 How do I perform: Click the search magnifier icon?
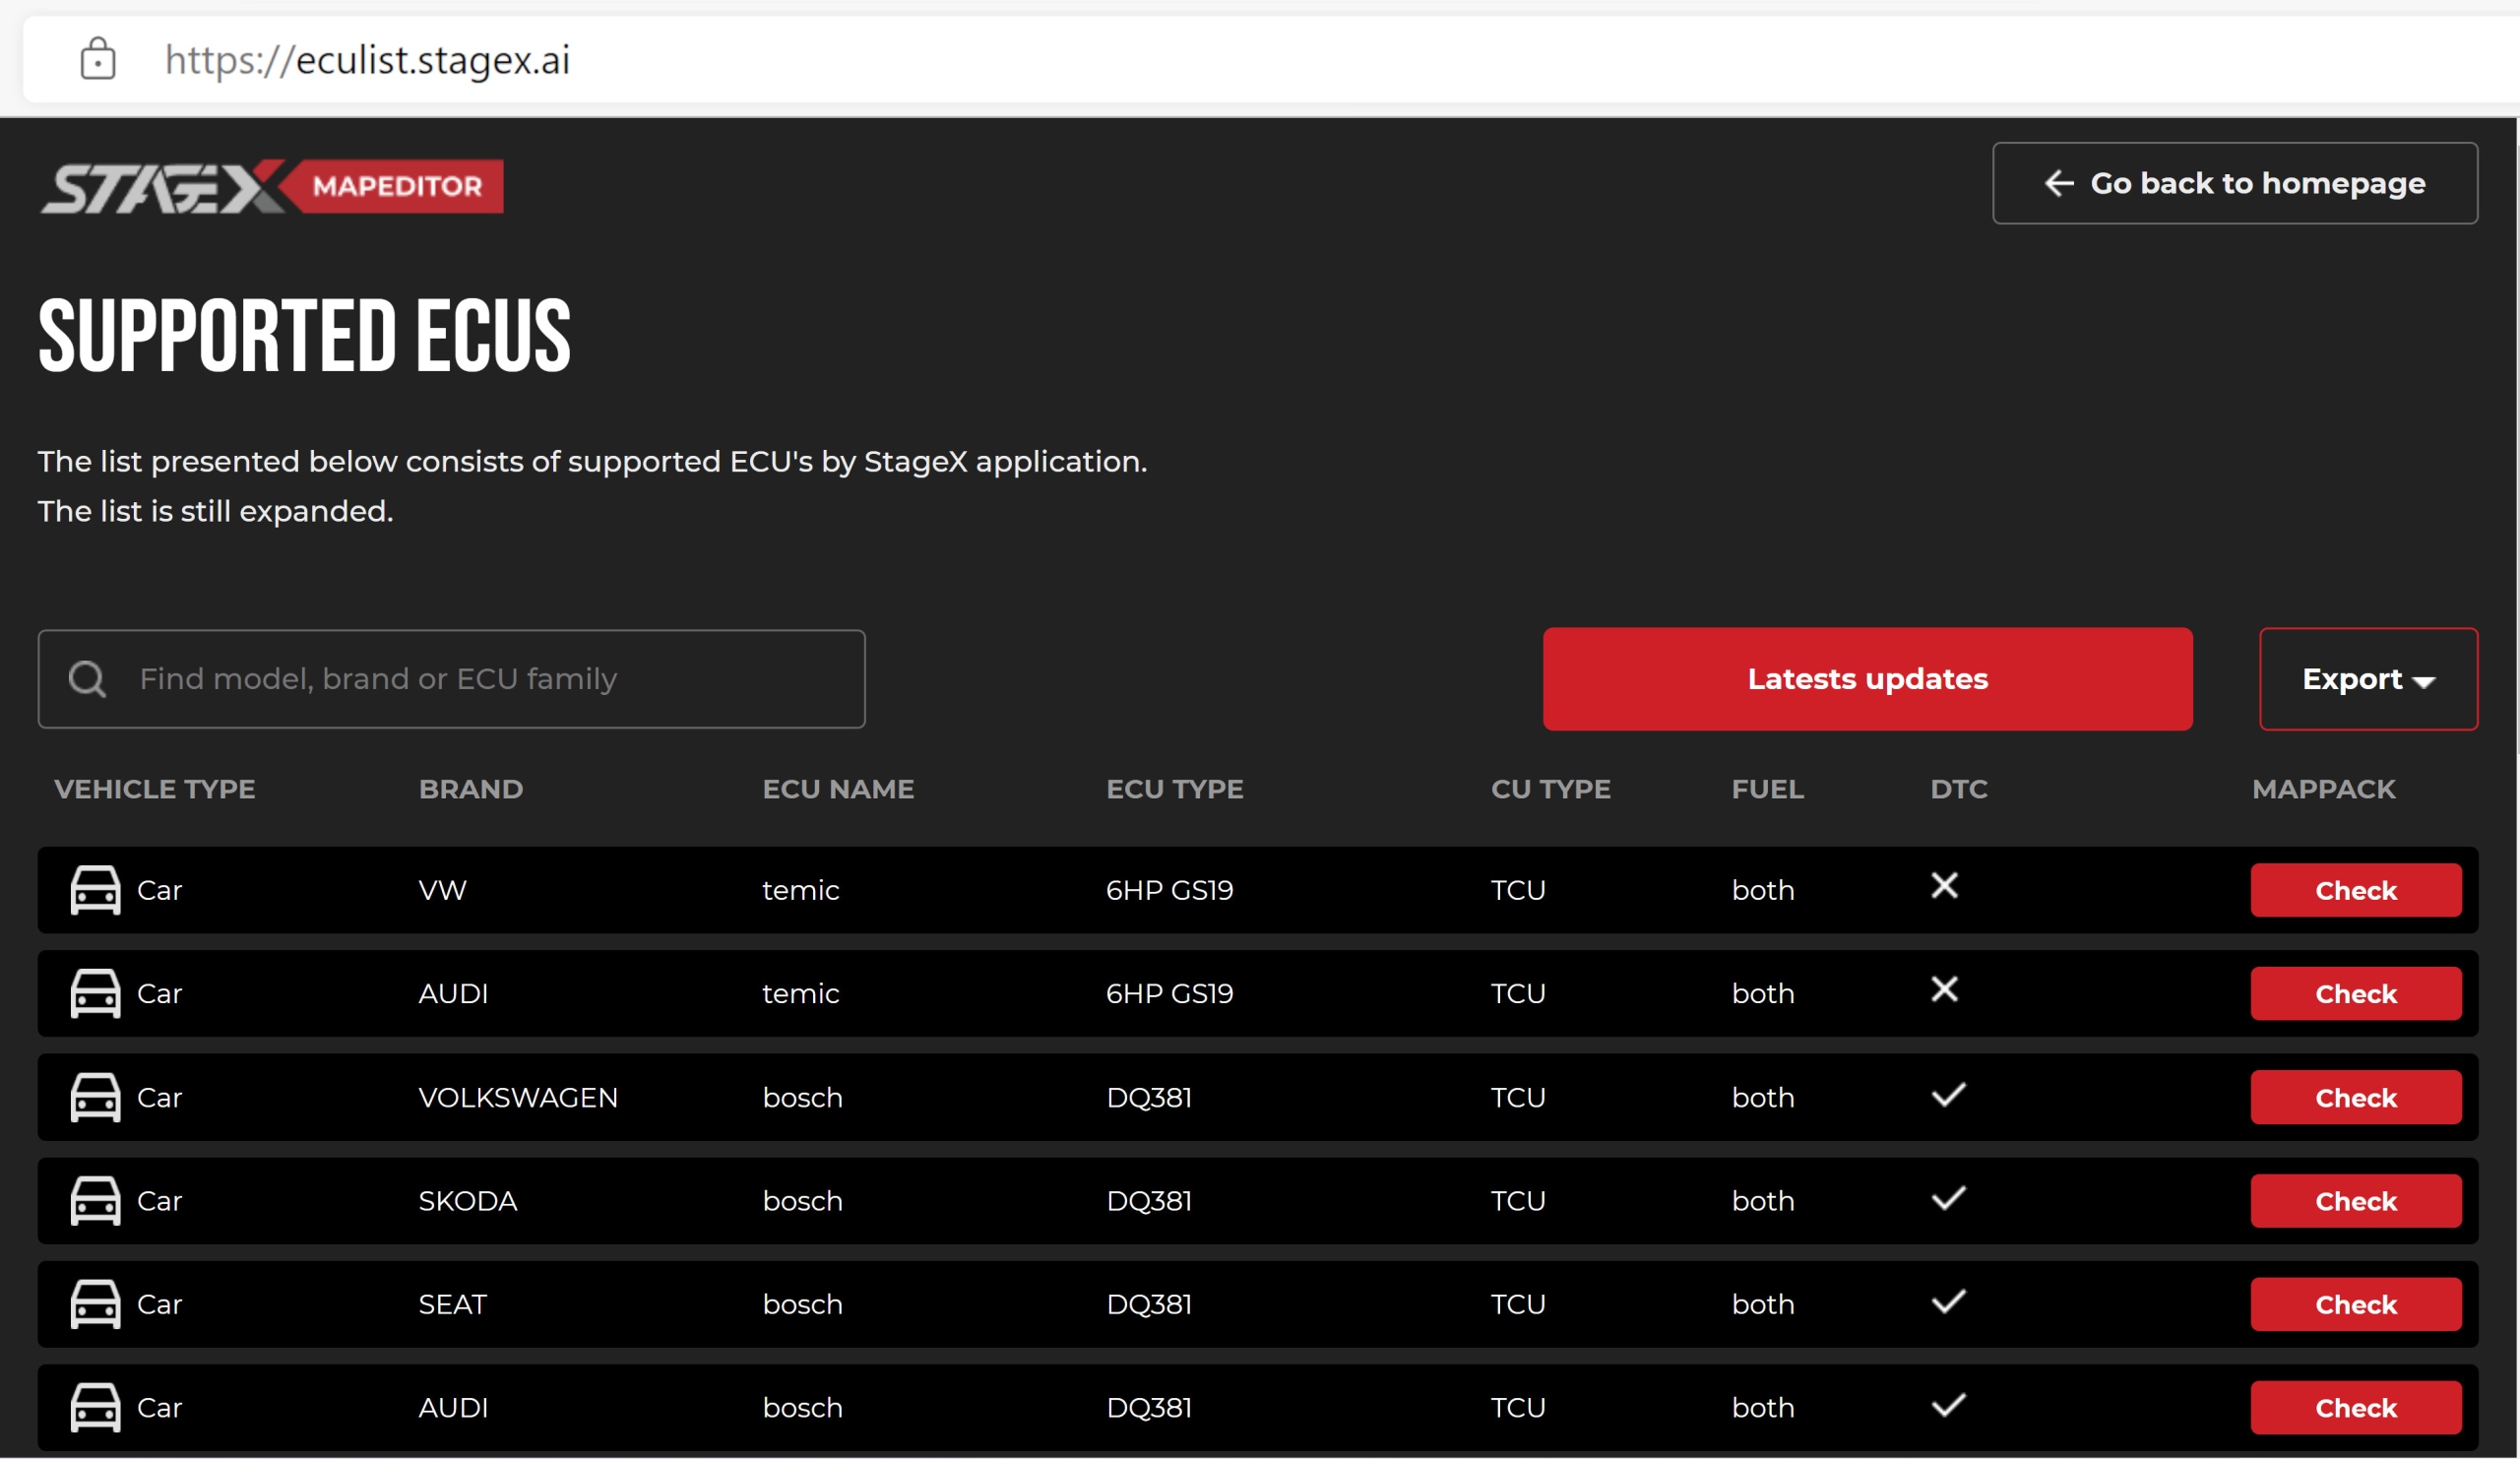[87, 679]
